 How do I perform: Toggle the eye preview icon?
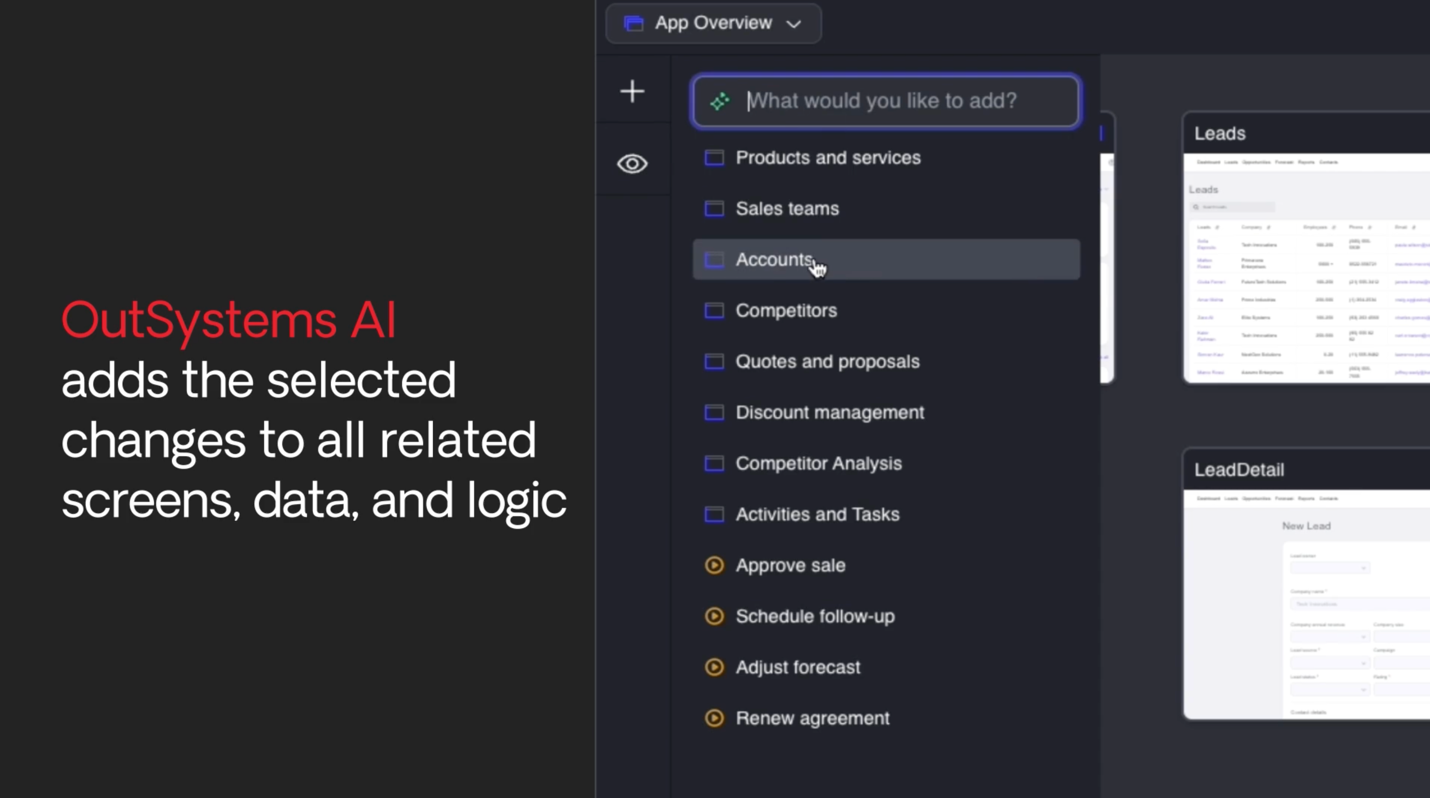click(632, 164)
